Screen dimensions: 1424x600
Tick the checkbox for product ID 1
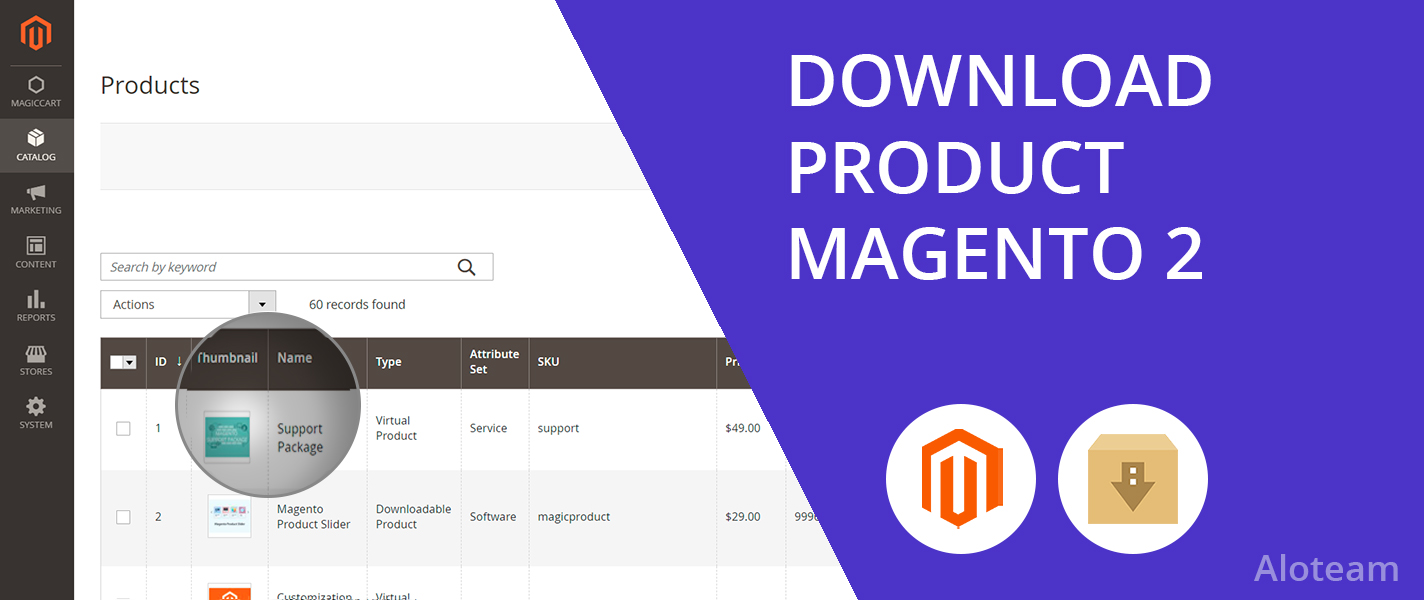pos(123,428)
